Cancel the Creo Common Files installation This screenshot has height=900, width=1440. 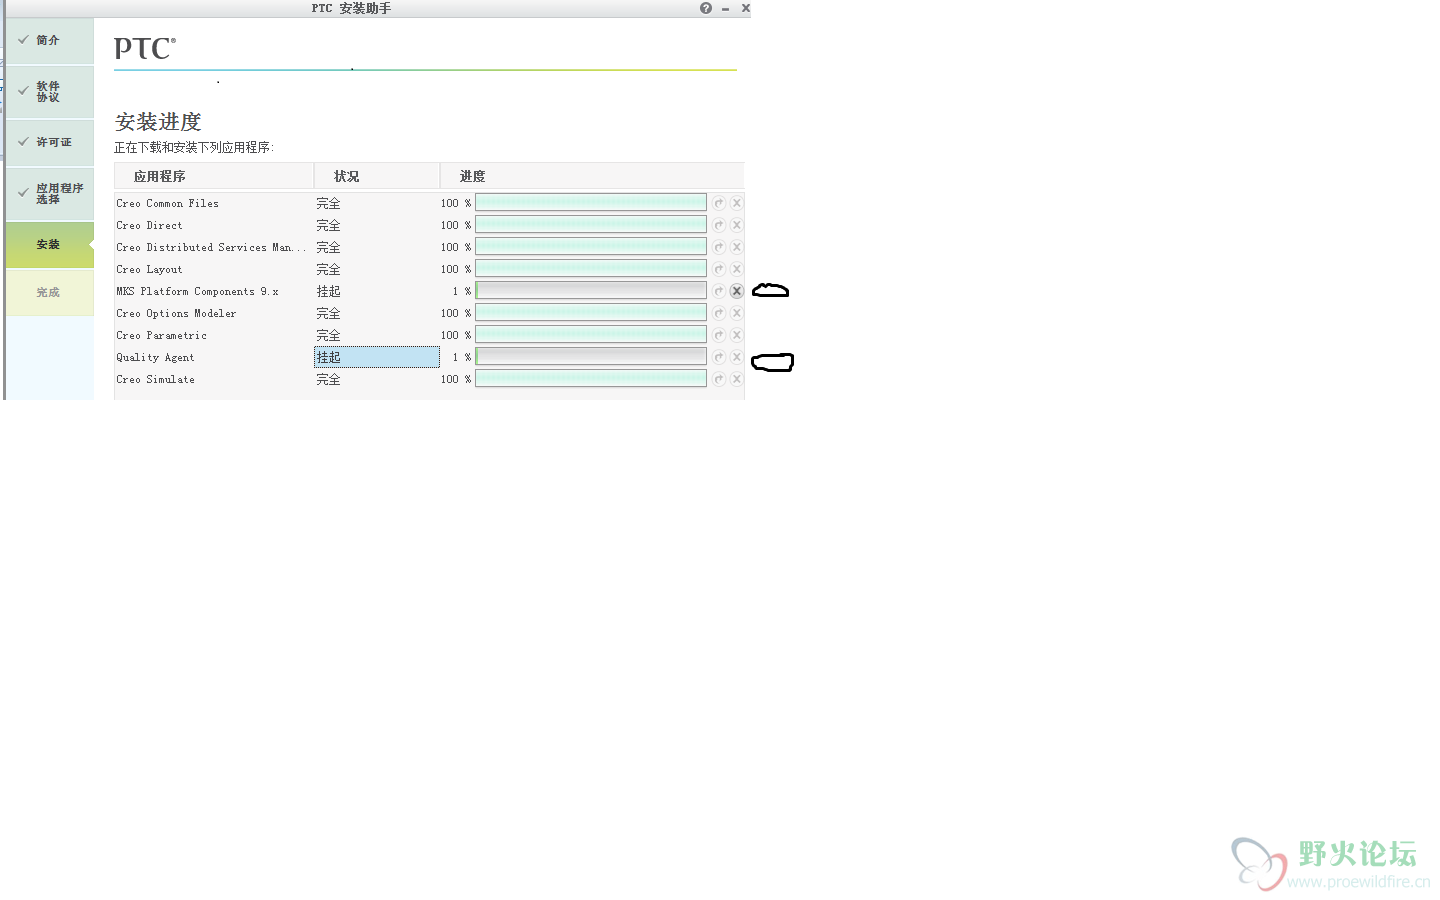tap(737, 203)
